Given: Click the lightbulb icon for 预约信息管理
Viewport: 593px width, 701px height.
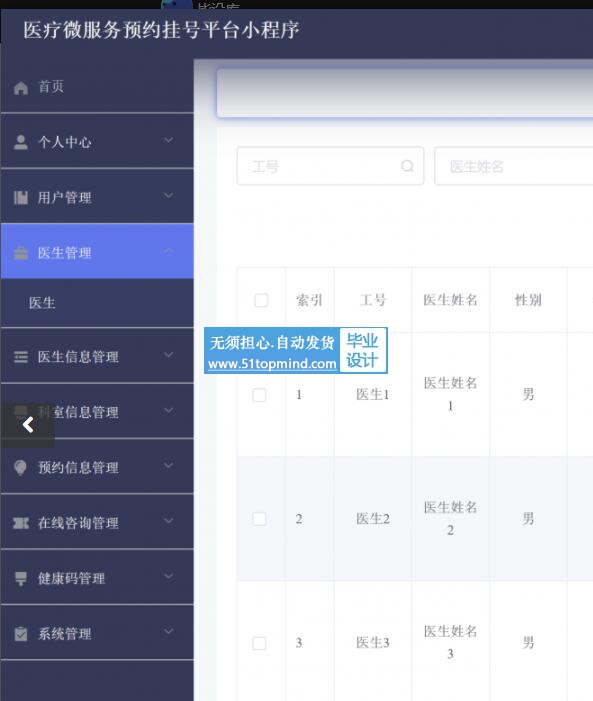Looking at the screenshot, I should coord(21,468).
